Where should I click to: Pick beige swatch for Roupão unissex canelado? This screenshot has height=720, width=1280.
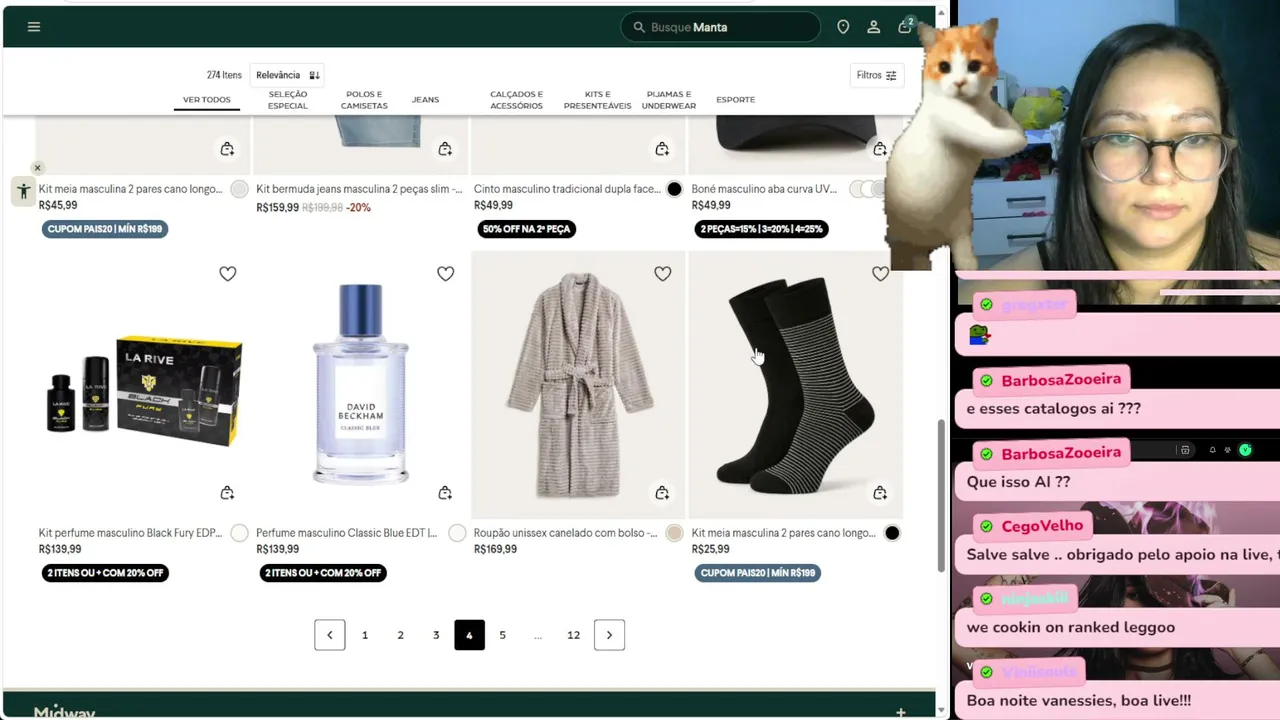coord(674,533)
